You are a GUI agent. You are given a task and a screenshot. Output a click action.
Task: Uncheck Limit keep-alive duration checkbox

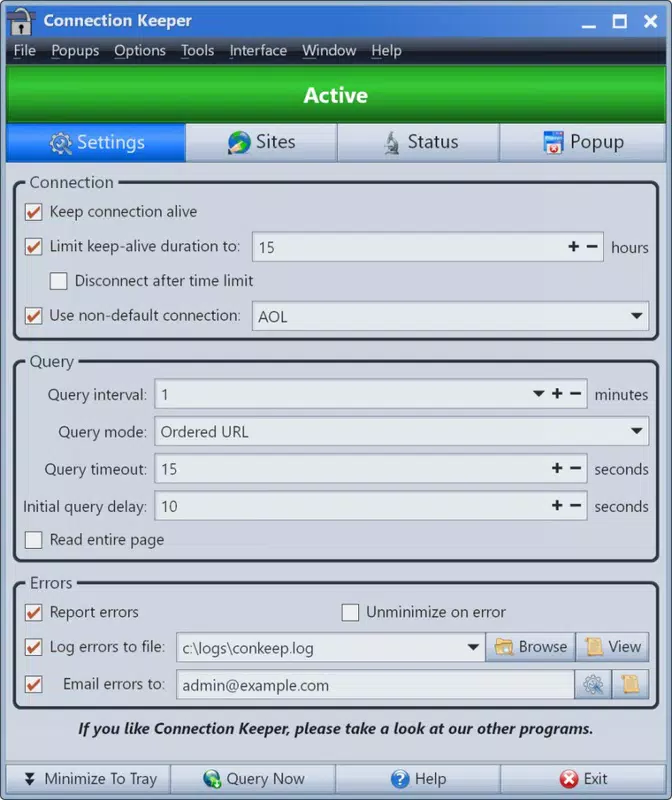pyautogui.click(x=34, y=246)
